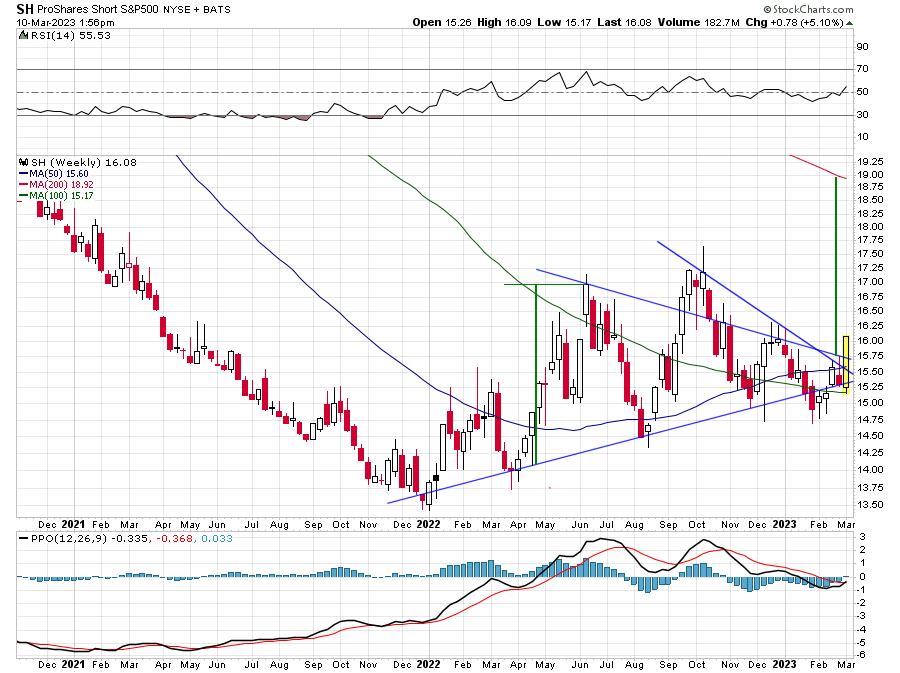The image size is (900, 673).
Task: Click the 14.00 price axis label
Action: (x=870, y=469)
